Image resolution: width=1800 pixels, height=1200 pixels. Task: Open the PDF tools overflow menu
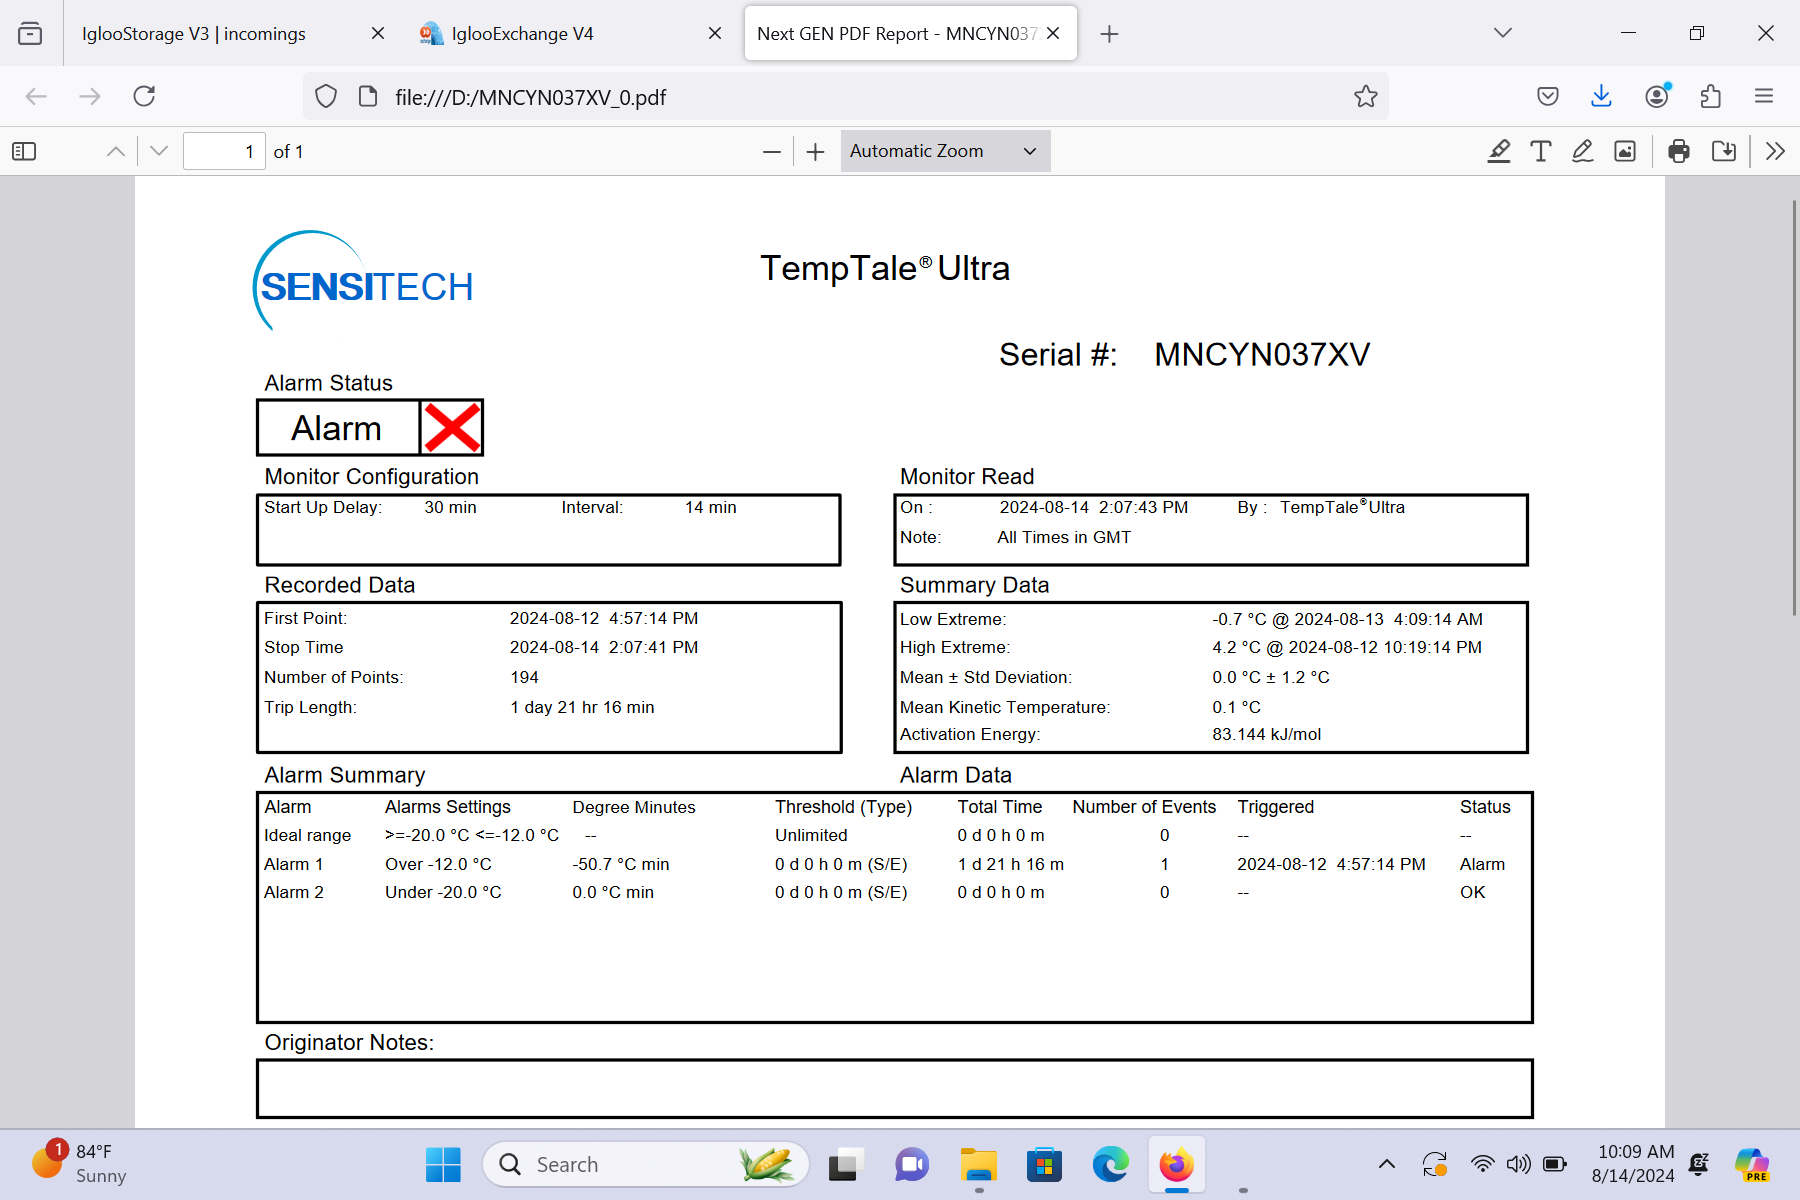[1775, 151]
